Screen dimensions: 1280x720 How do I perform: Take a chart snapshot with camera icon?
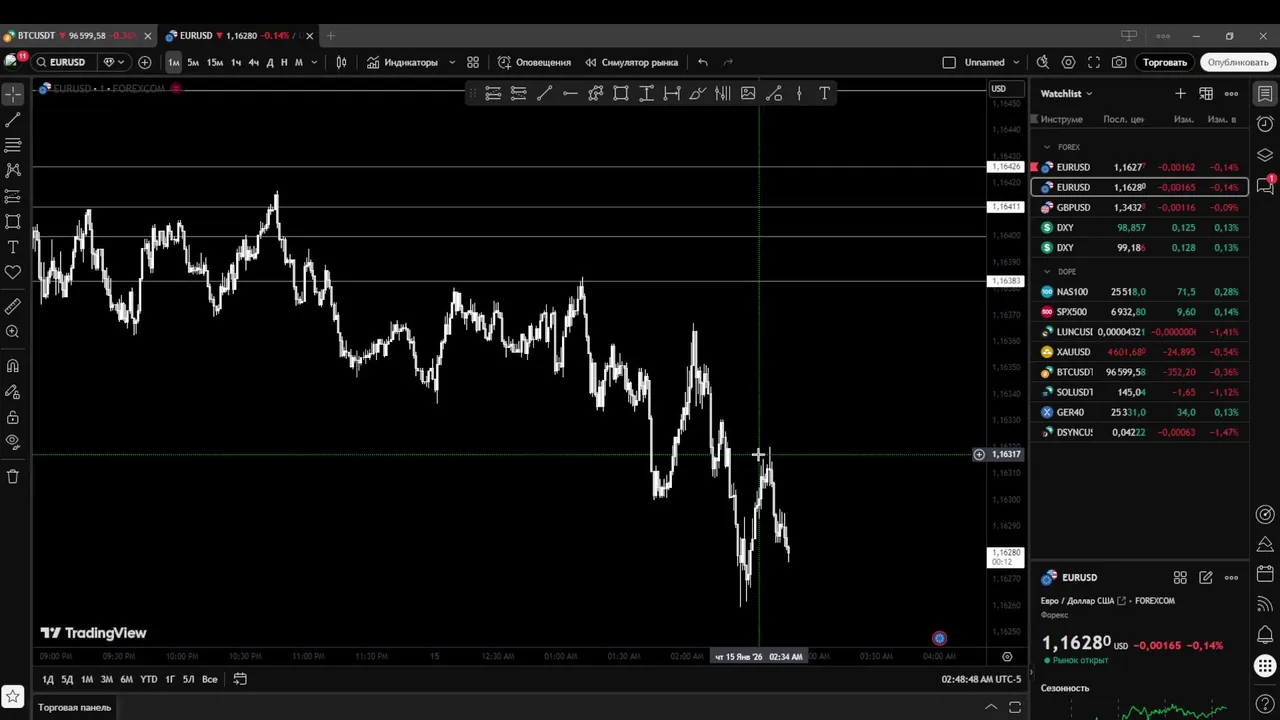pyautogui.click(x=1119, y=62)
